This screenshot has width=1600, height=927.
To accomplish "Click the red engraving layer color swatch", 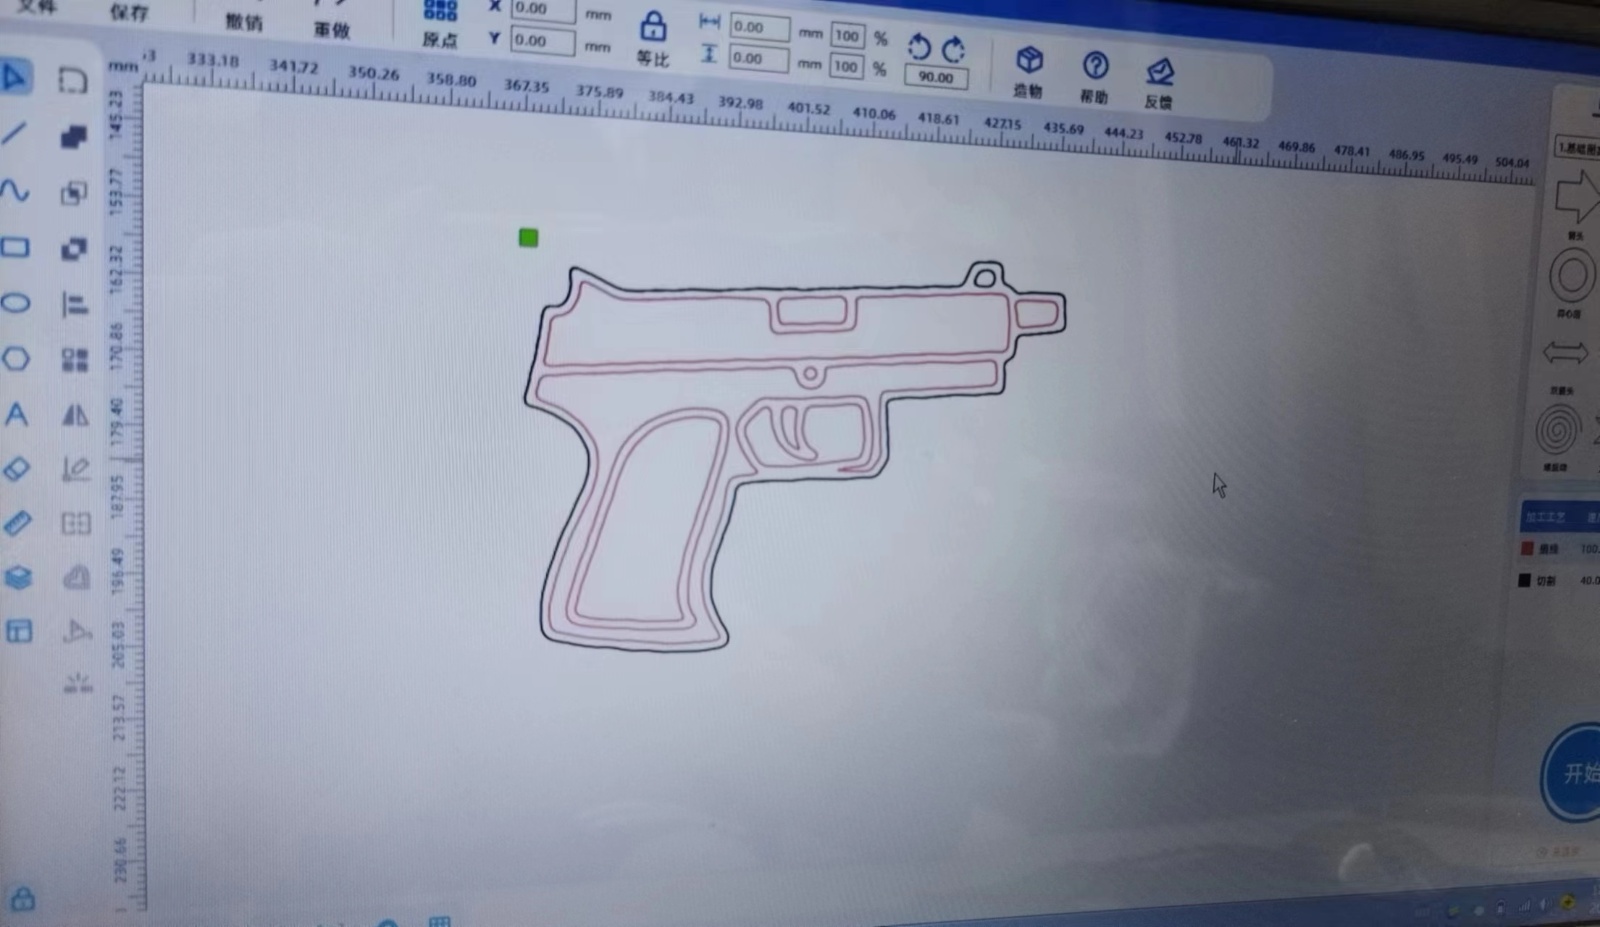I will coord(1527,548).
